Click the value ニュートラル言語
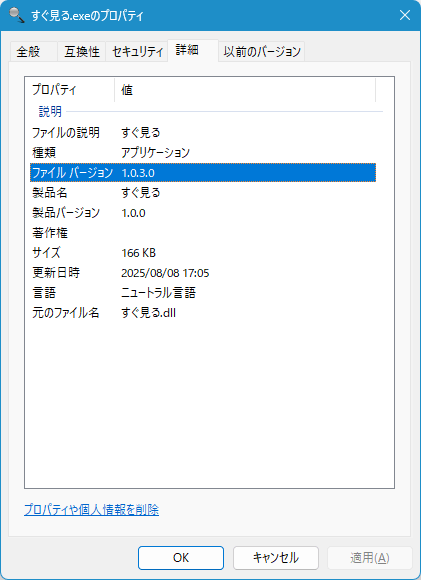 [158, 293]
